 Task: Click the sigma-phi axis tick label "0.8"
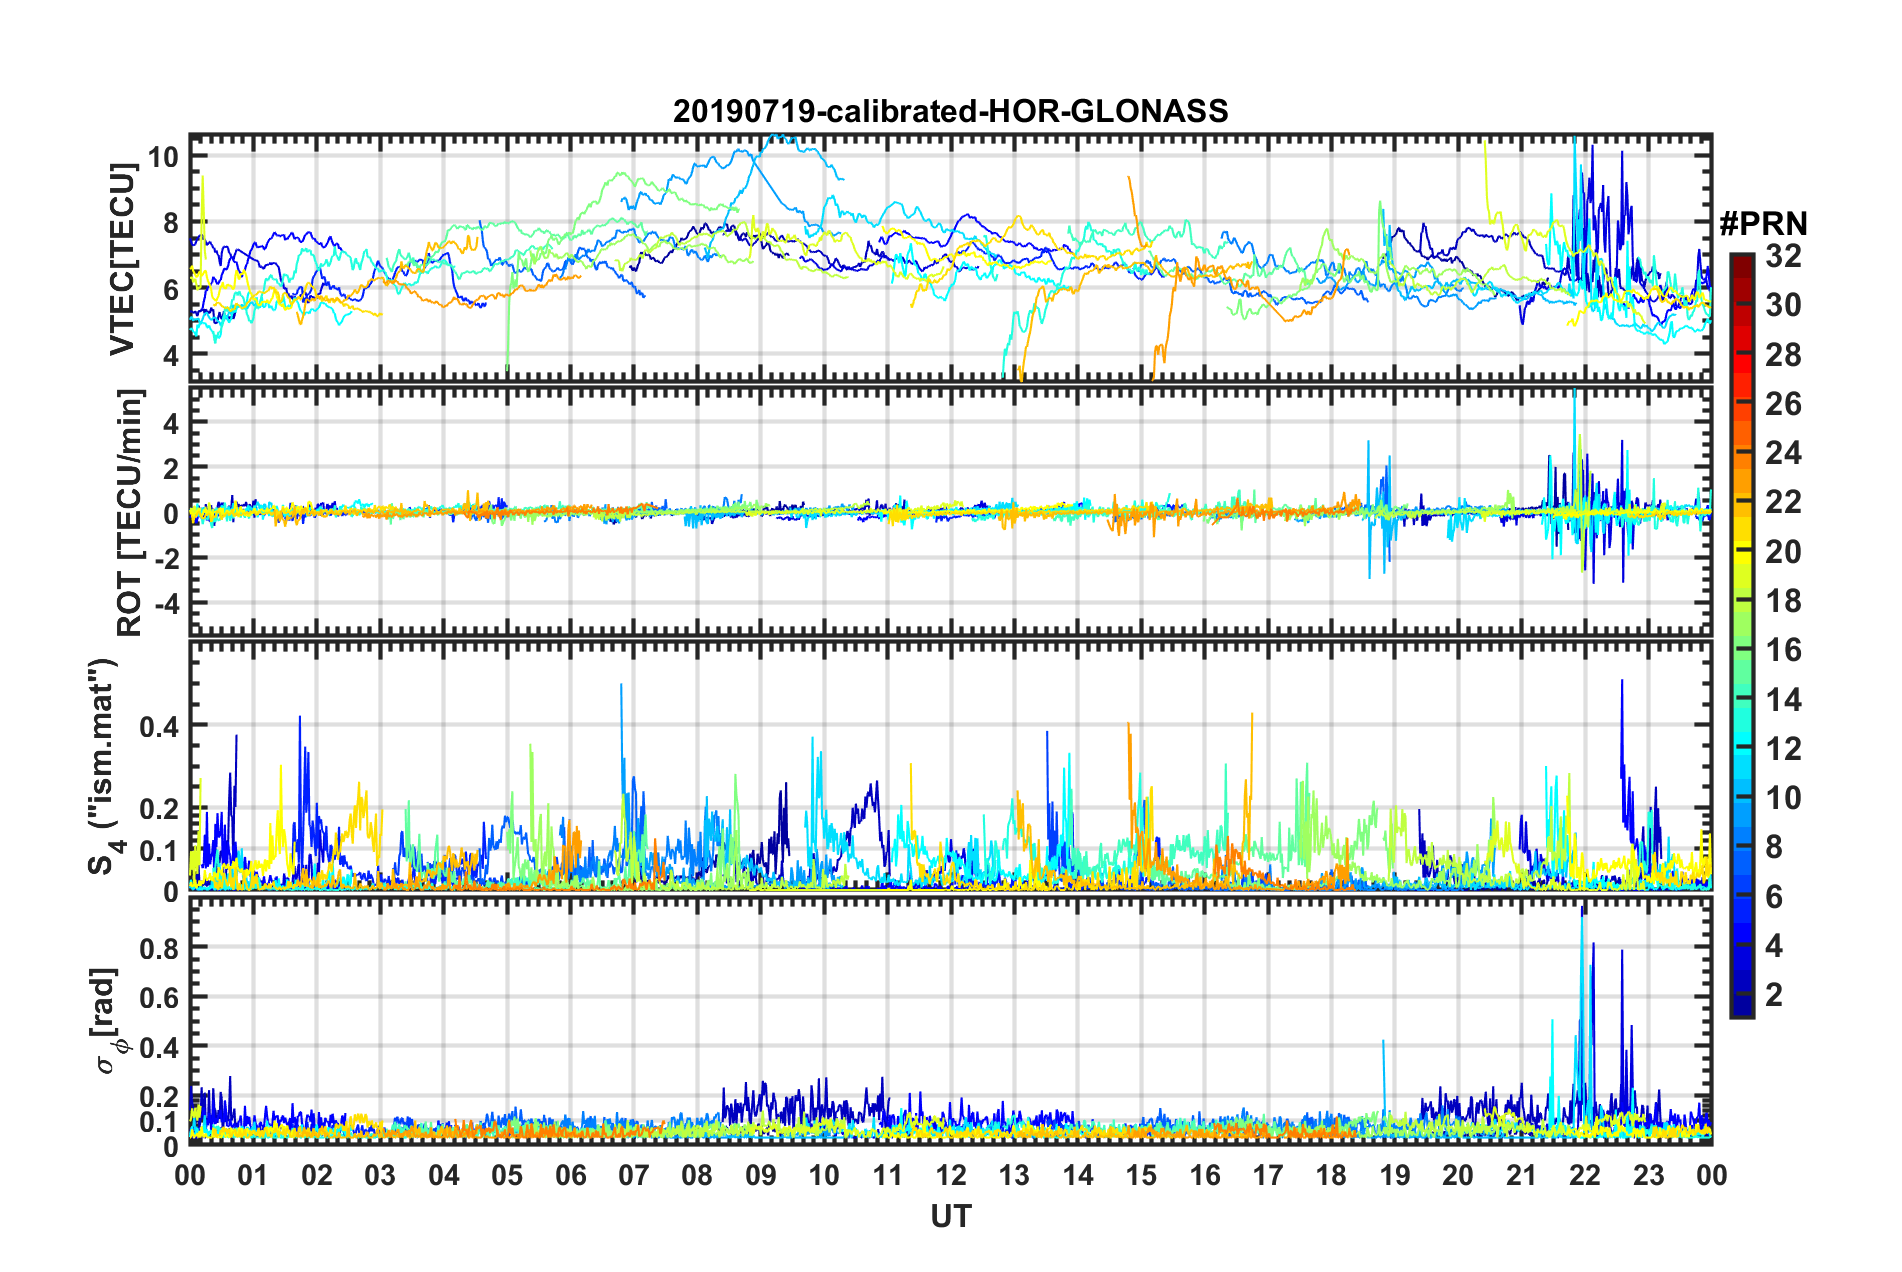coord(159,947)
